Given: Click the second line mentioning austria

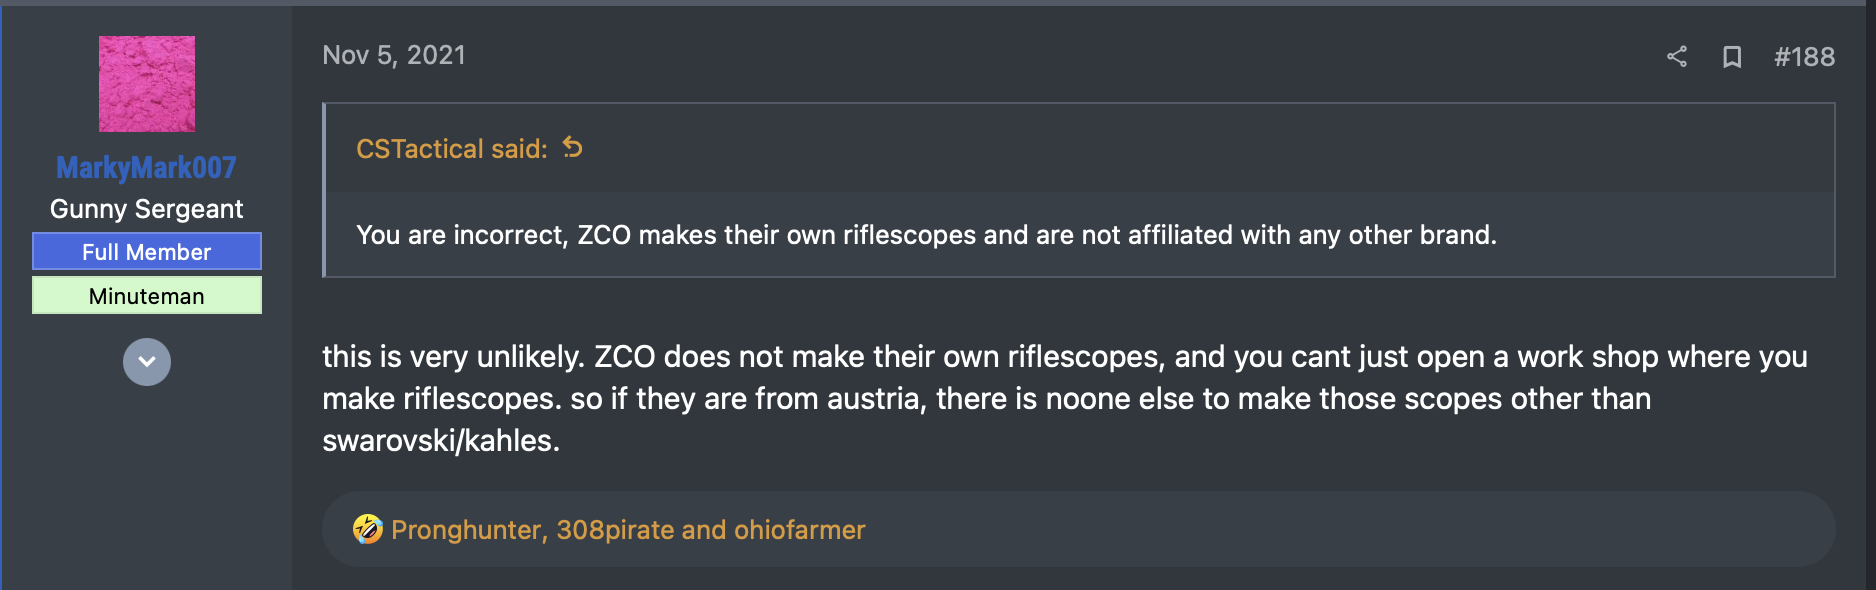Looking at the screenshot, I should (x=986, y=399).
